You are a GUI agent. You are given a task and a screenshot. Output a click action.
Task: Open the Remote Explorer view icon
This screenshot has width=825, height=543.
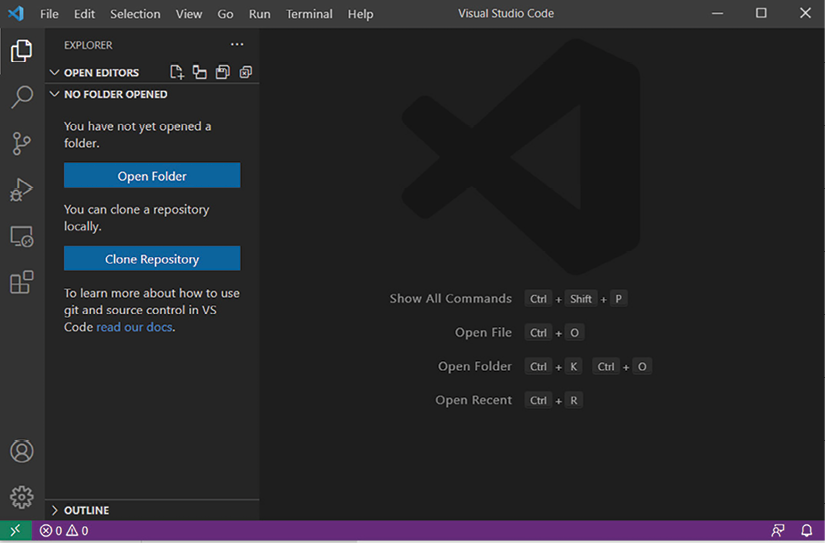click(22, 236)
